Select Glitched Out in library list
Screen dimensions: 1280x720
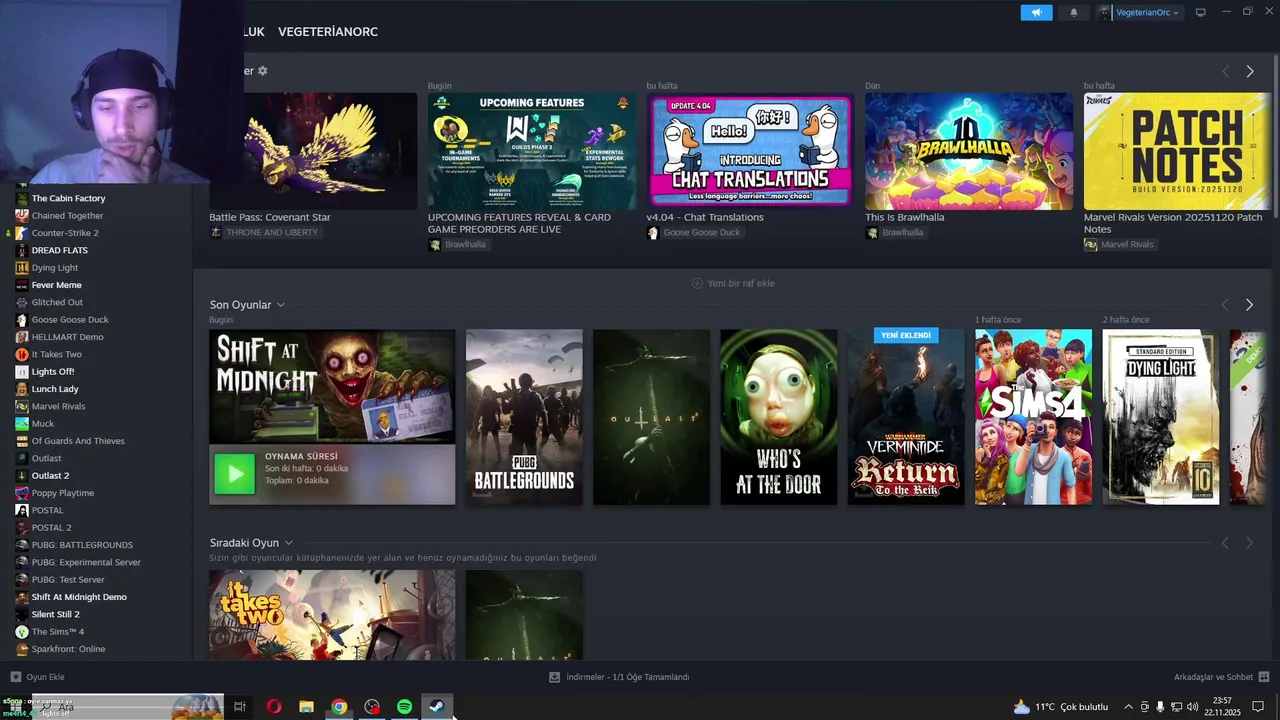coord(57,302)
